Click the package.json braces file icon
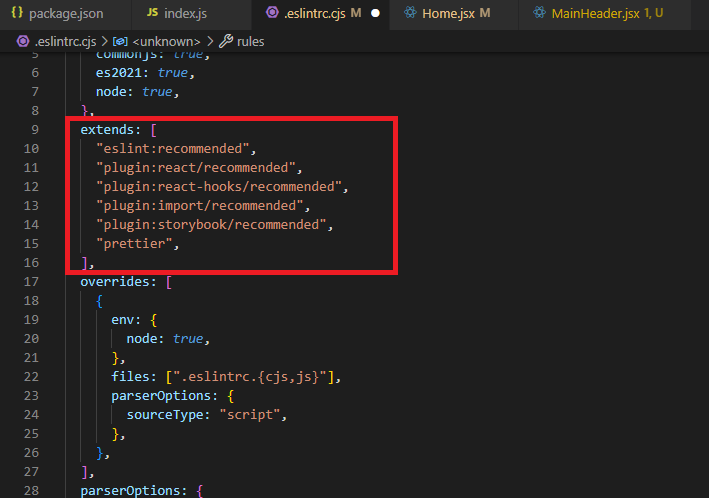The width and height of the screenshot is (709, 498). pos(17,13)
